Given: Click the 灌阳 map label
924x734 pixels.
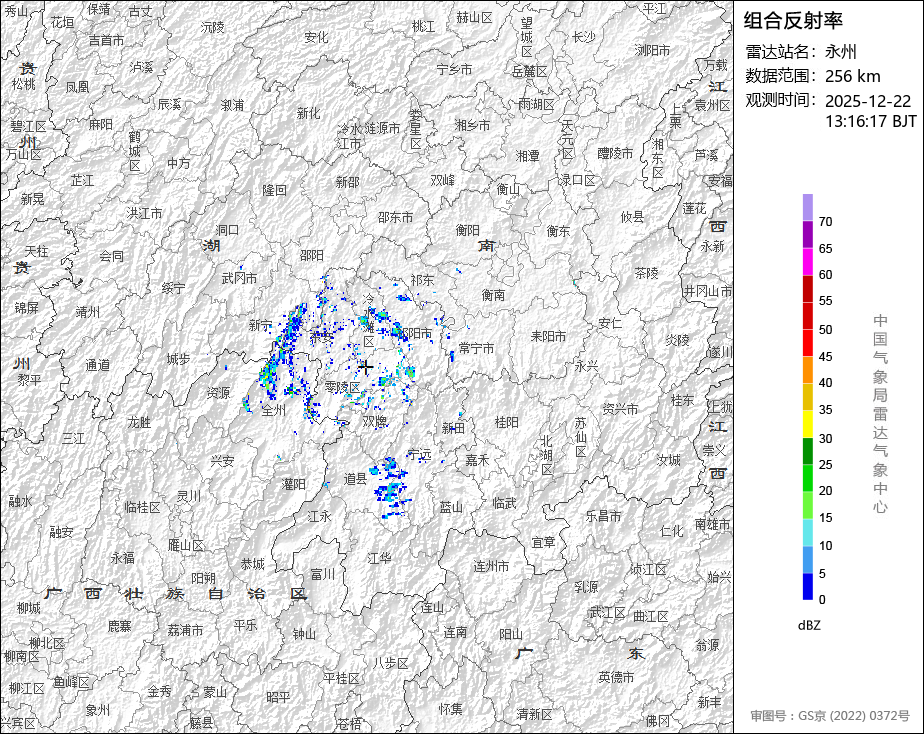Looking at the screenshot, I should [293, 484].
